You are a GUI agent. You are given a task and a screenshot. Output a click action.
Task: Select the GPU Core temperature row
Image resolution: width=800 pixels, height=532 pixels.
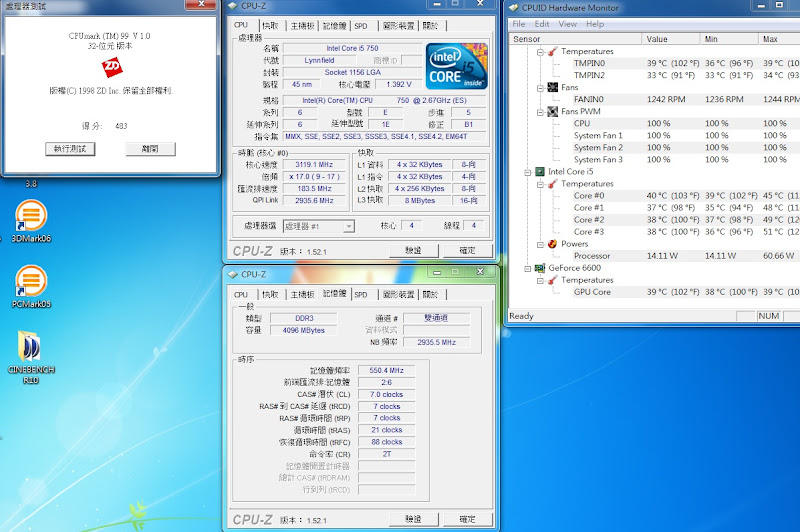point(655,292)
